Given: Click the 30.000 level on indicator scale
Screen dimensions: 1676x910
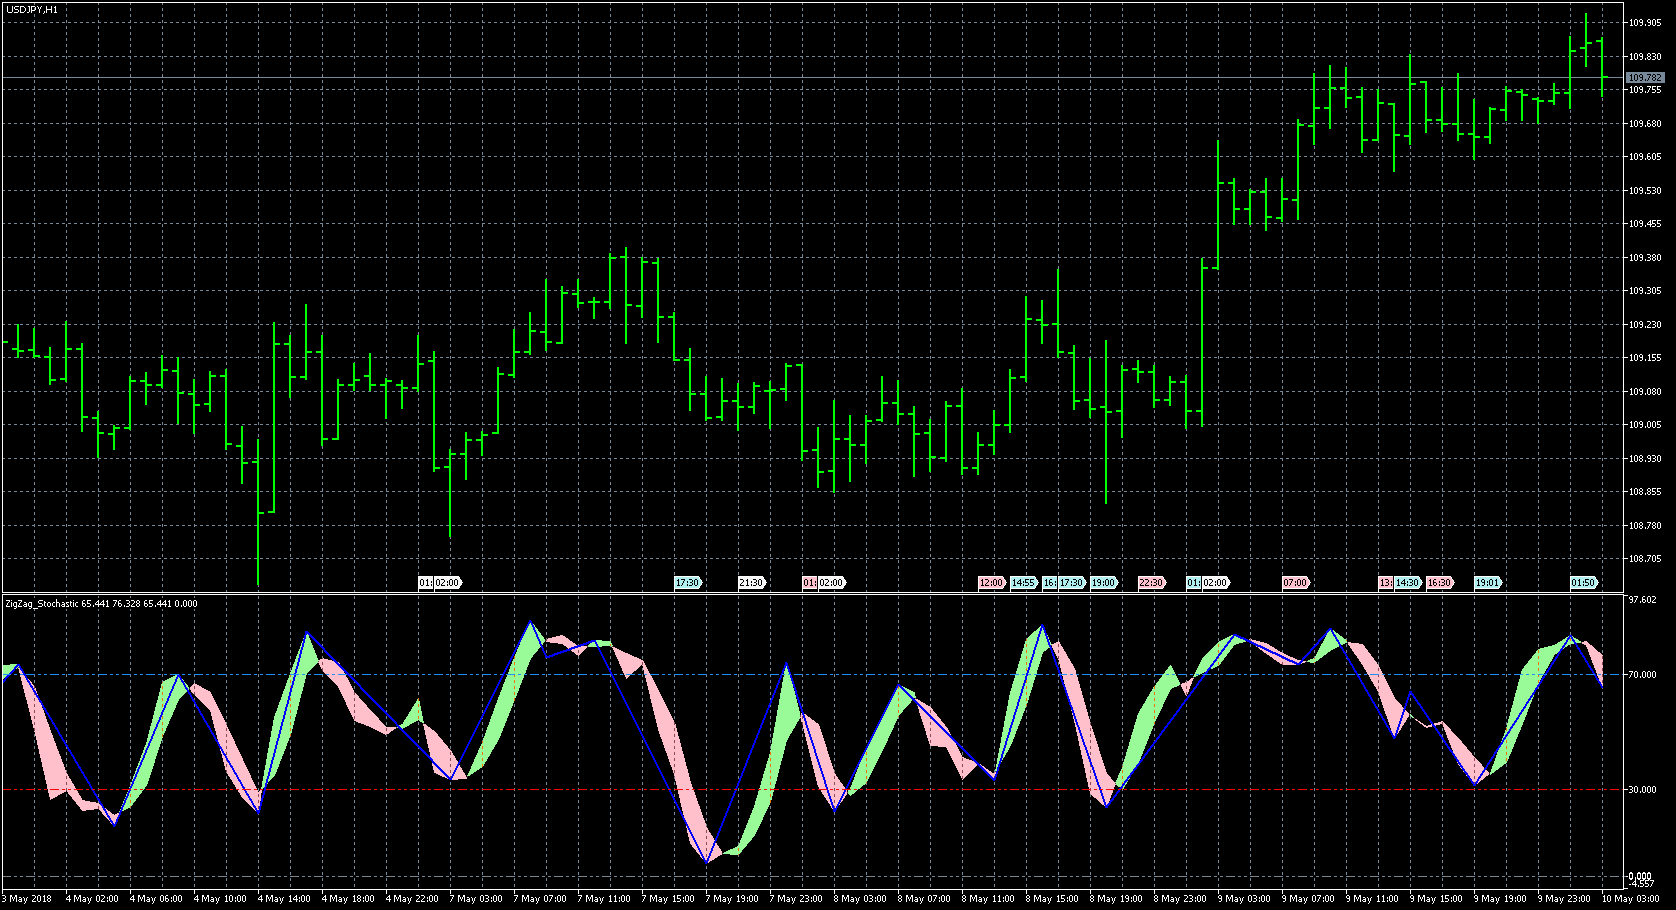Looking at the screenshot, I should click(x=1642, y=790).
